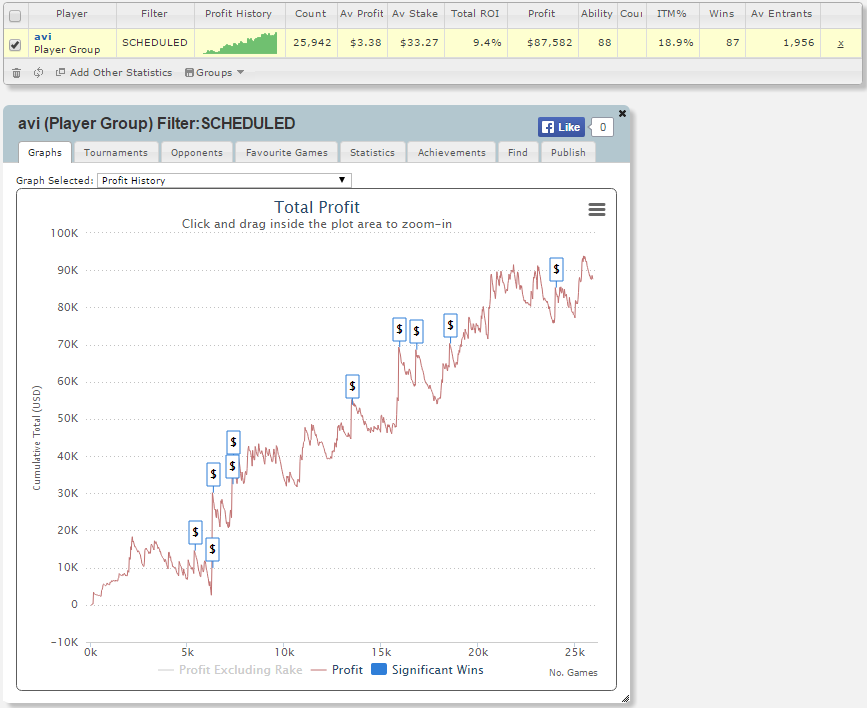Select the Find tab
The height and width of the screenshot is (708, 867).
click(518, 153)
